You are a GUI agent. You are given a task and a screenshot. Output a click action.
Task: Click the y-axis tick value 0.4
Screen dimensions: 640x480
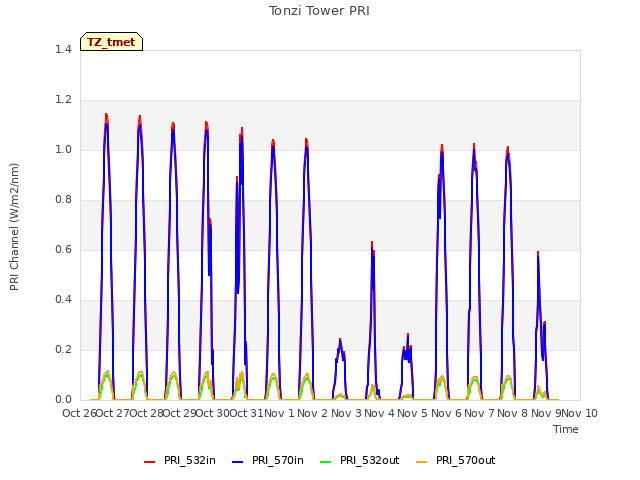[x=63, y=300]
